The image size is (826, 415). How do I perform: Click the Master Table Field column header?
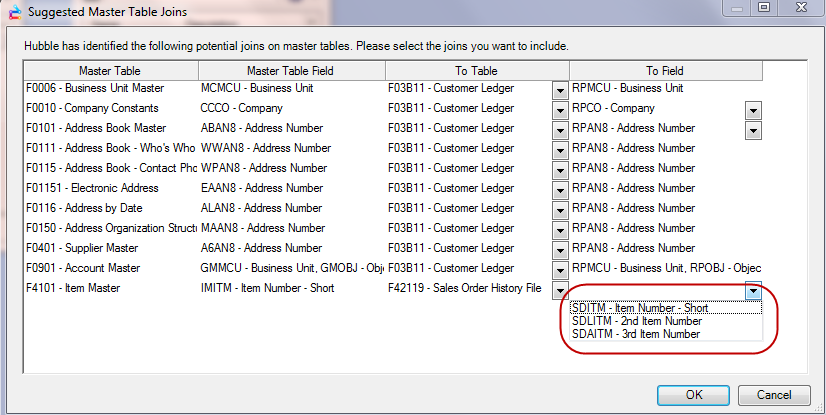pyautogui.click(x=292, y=71)
